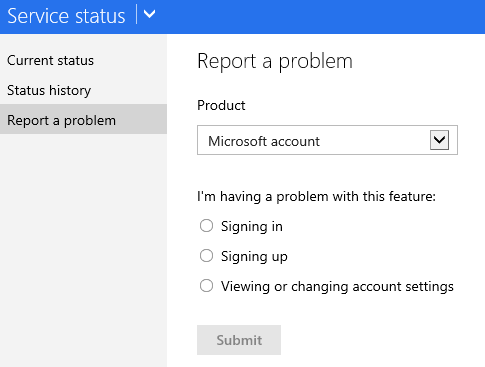The width and height of the screenshot is (485, 367).
Task: Click the Product field label
Action: pos(221,105)
